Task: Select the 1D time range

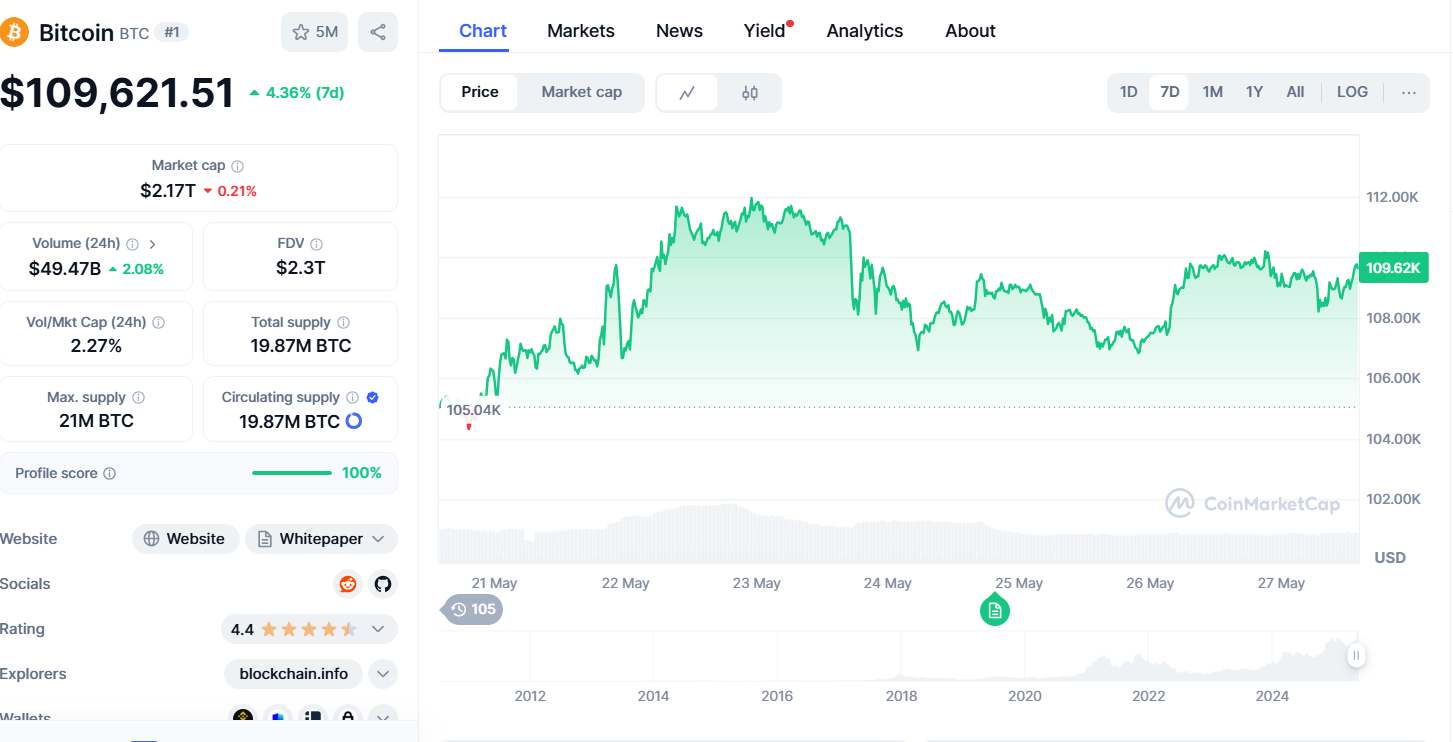Action: 1128,92
